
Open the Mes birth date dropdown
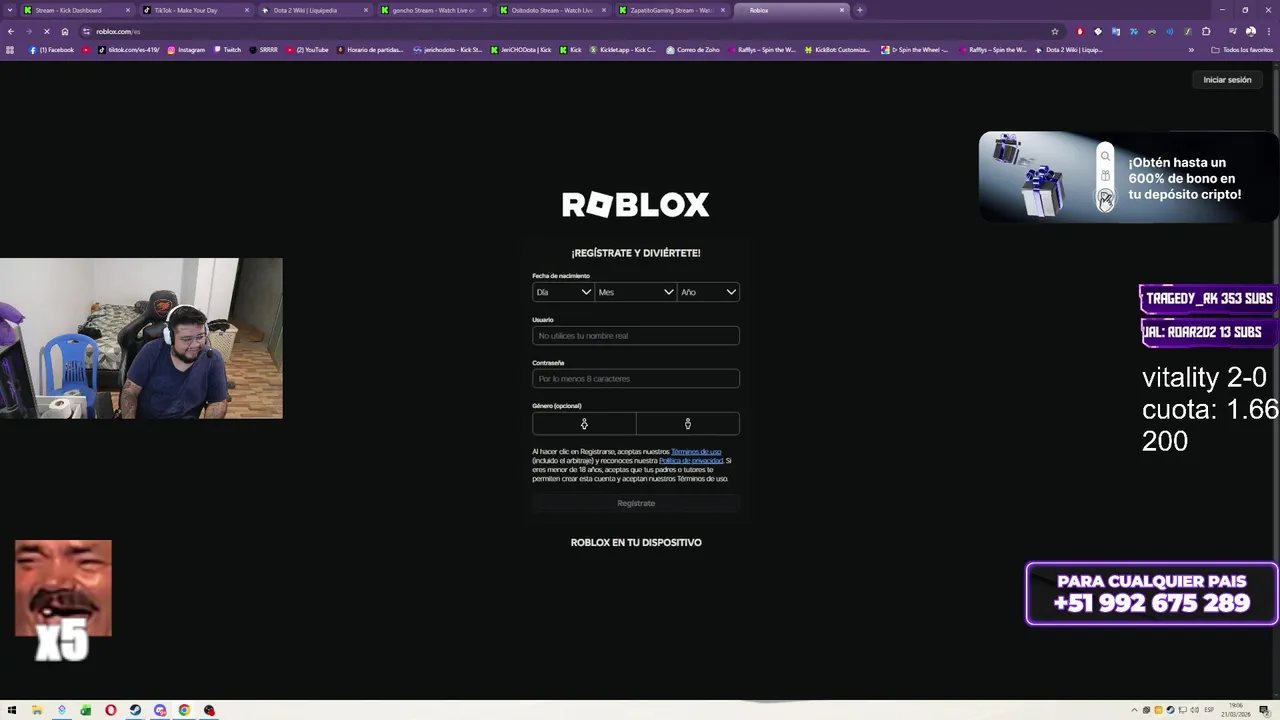(636, 292)
